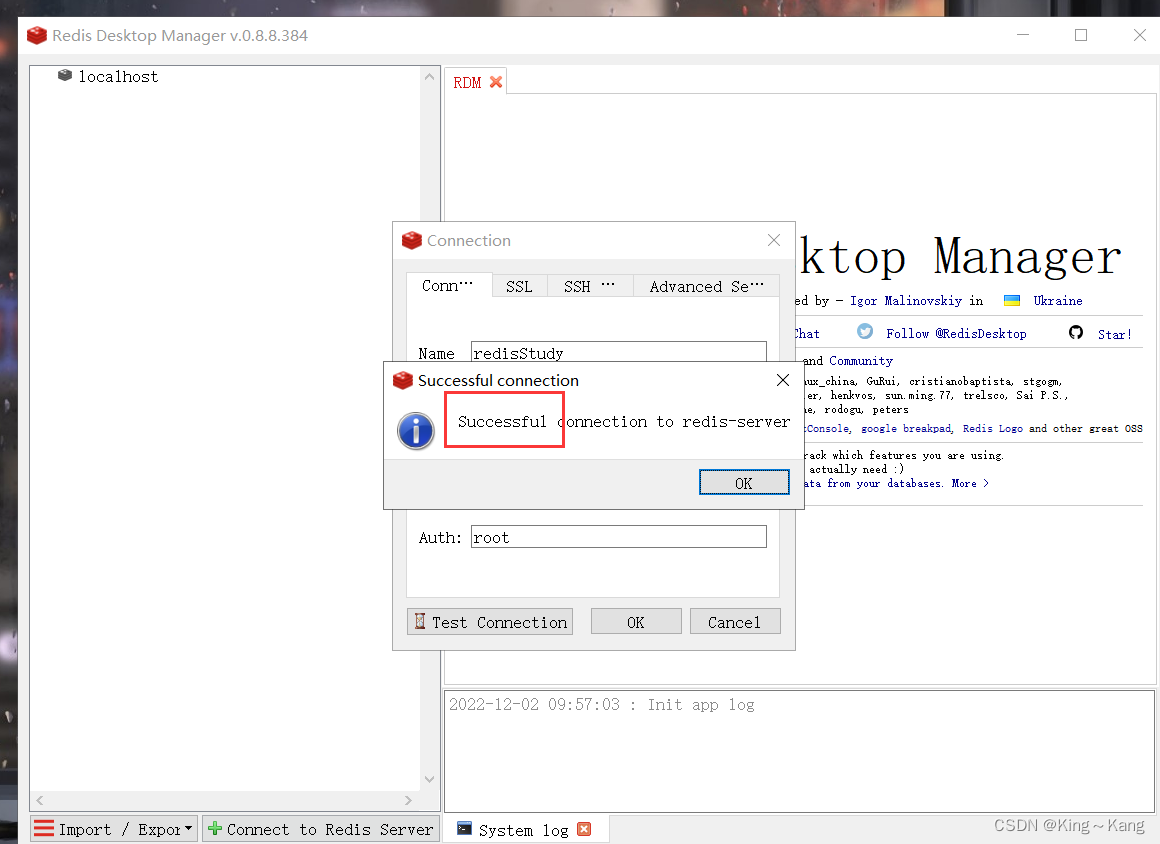Open the Import / Export dropdown
Image resolution: width=1160 pixels, height=844 pixels.
114,829
